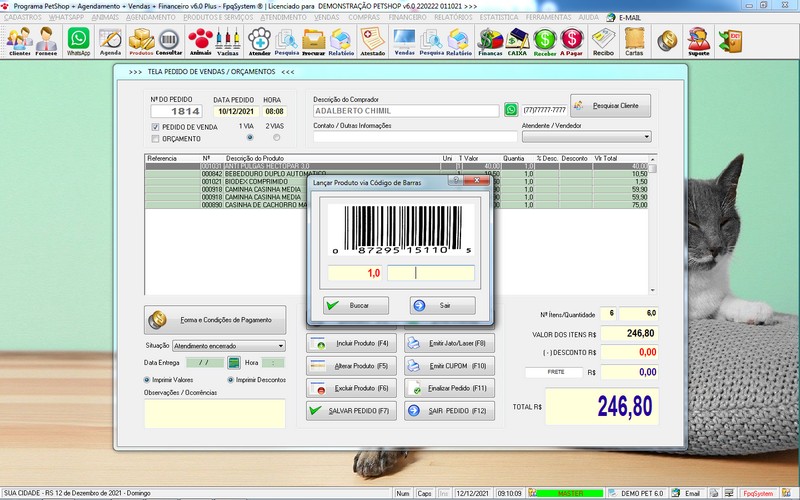
Task: Click the exit door toolbar icon
Action: (730, 41)
